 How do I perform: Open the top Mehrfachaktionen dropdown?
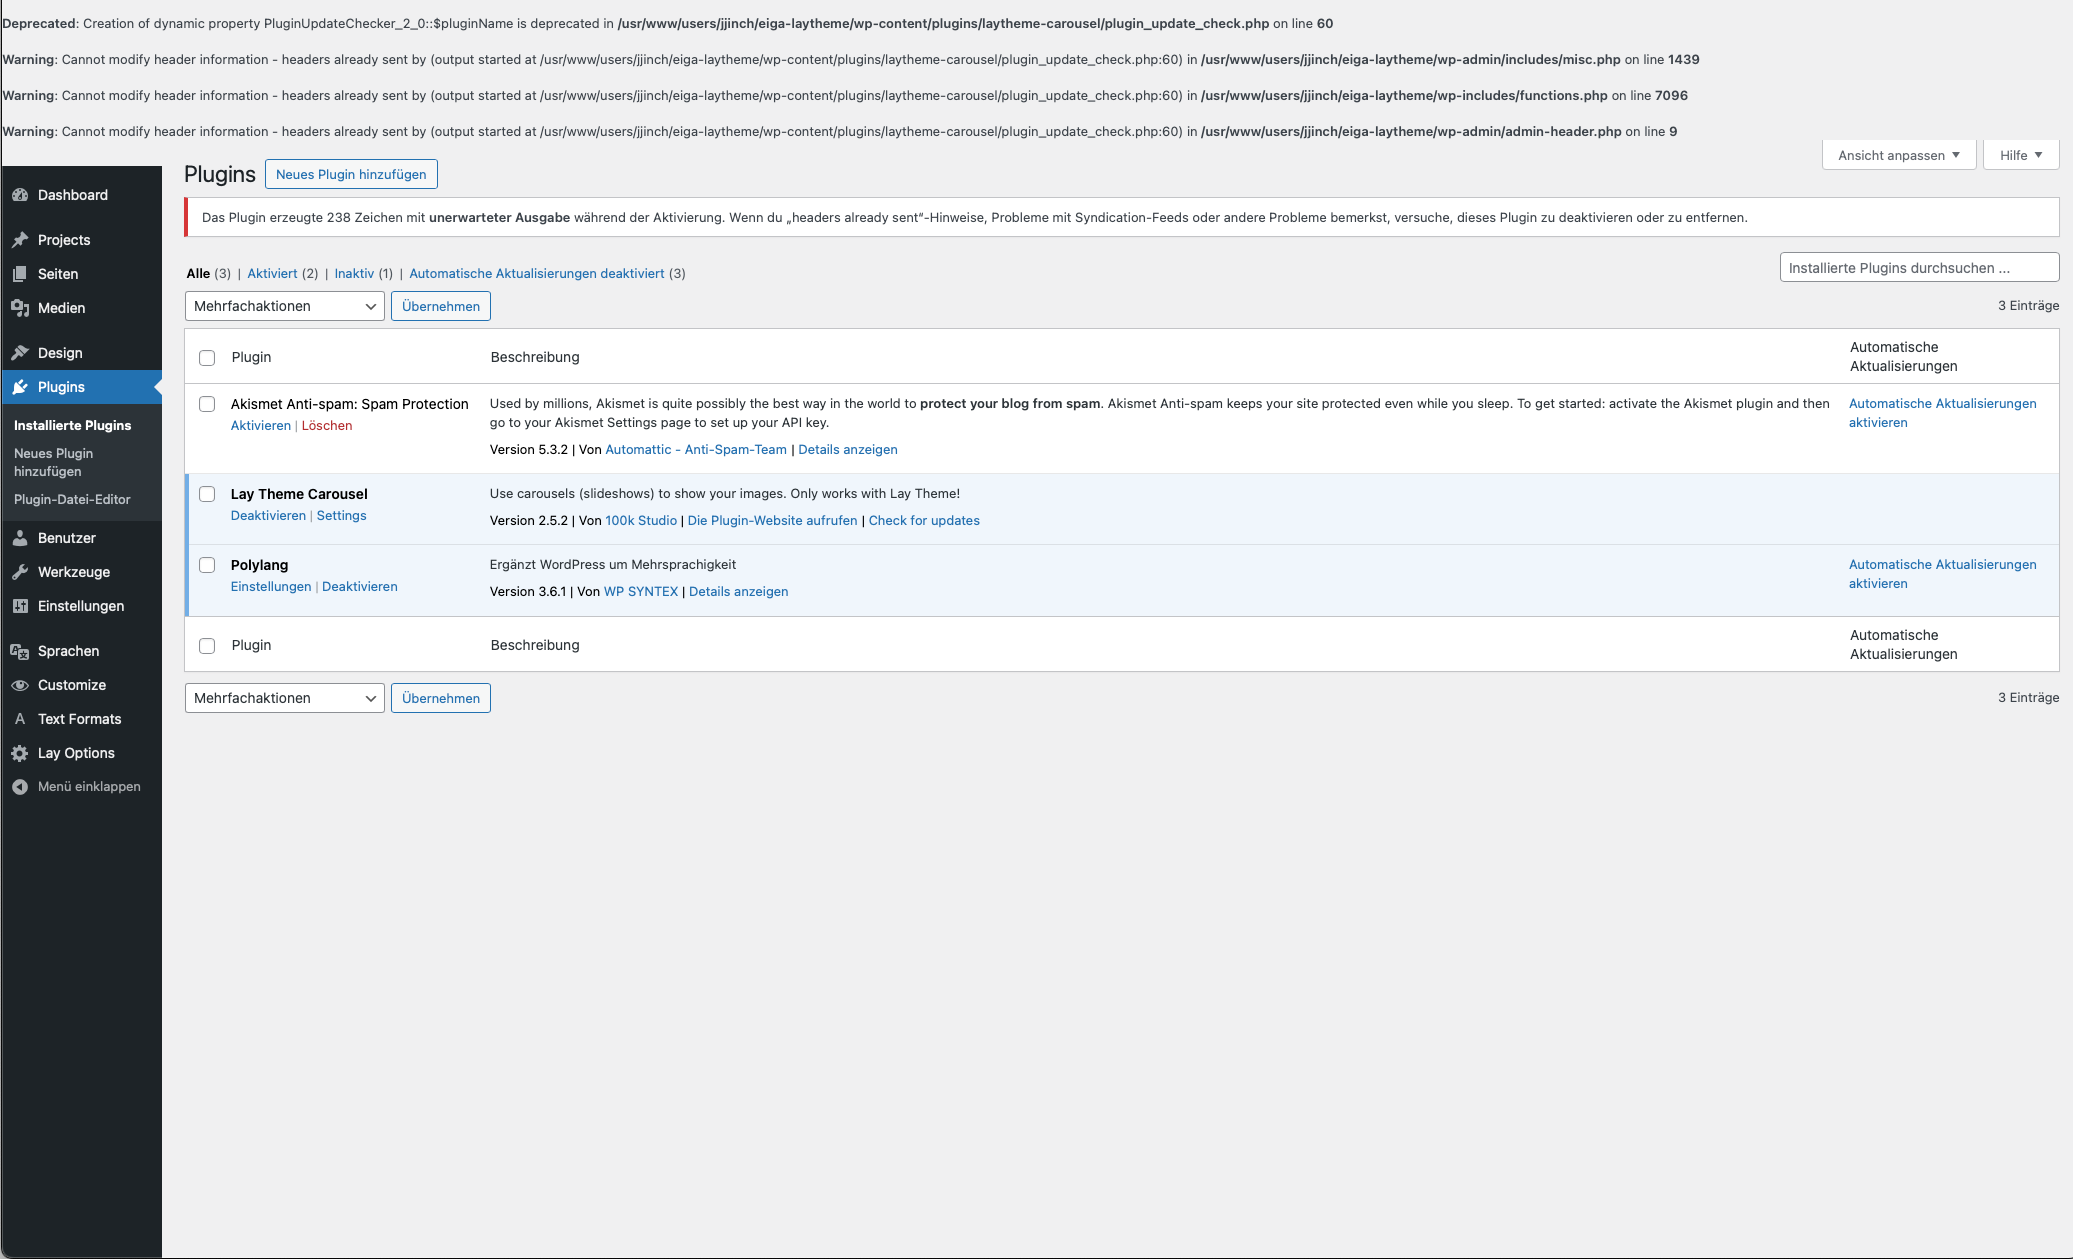pyautogui.click(x=284, y=306)
